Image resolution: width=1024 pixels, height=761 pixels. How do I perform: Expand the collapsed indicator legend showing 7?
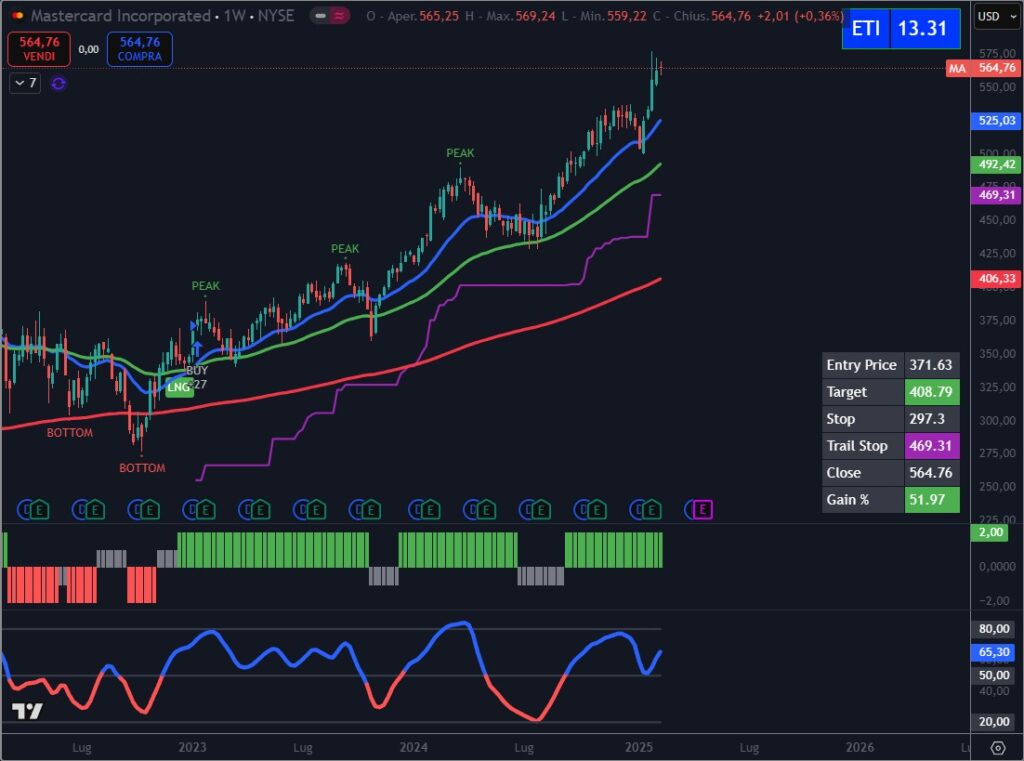[25, 83]
